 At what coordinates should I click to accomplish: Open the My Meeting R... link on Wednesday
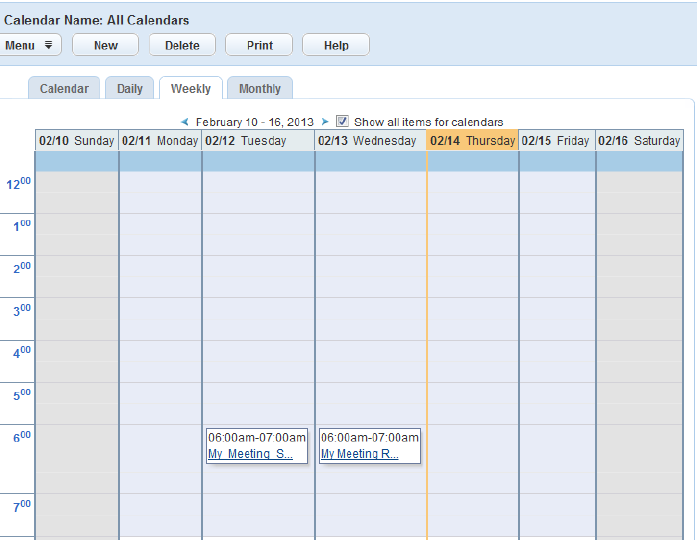pyautogui.click(x=360, y=454)
